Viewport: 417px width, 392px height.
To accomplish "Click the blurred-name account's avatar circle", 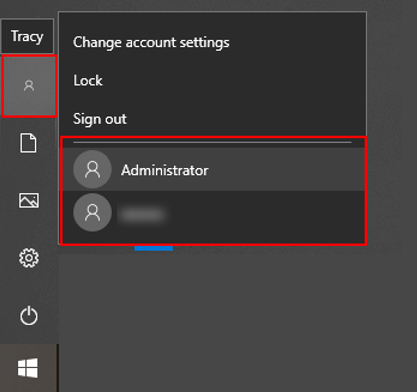I will (x=92, y=212).
